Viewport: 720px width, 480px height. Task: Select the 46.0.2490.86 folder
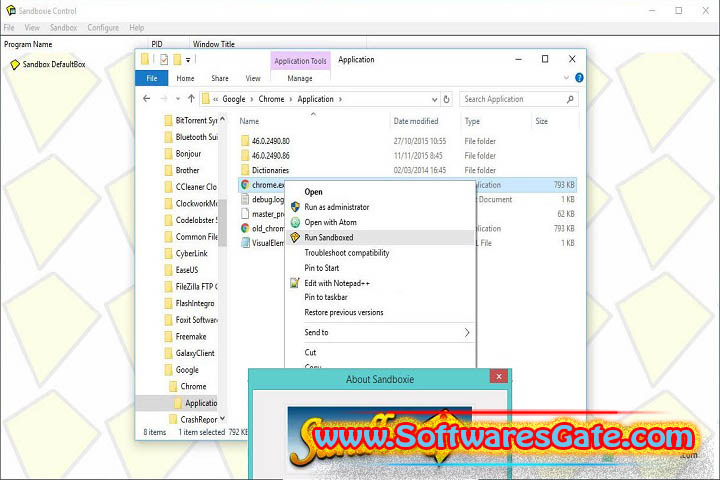pos(270,156)
